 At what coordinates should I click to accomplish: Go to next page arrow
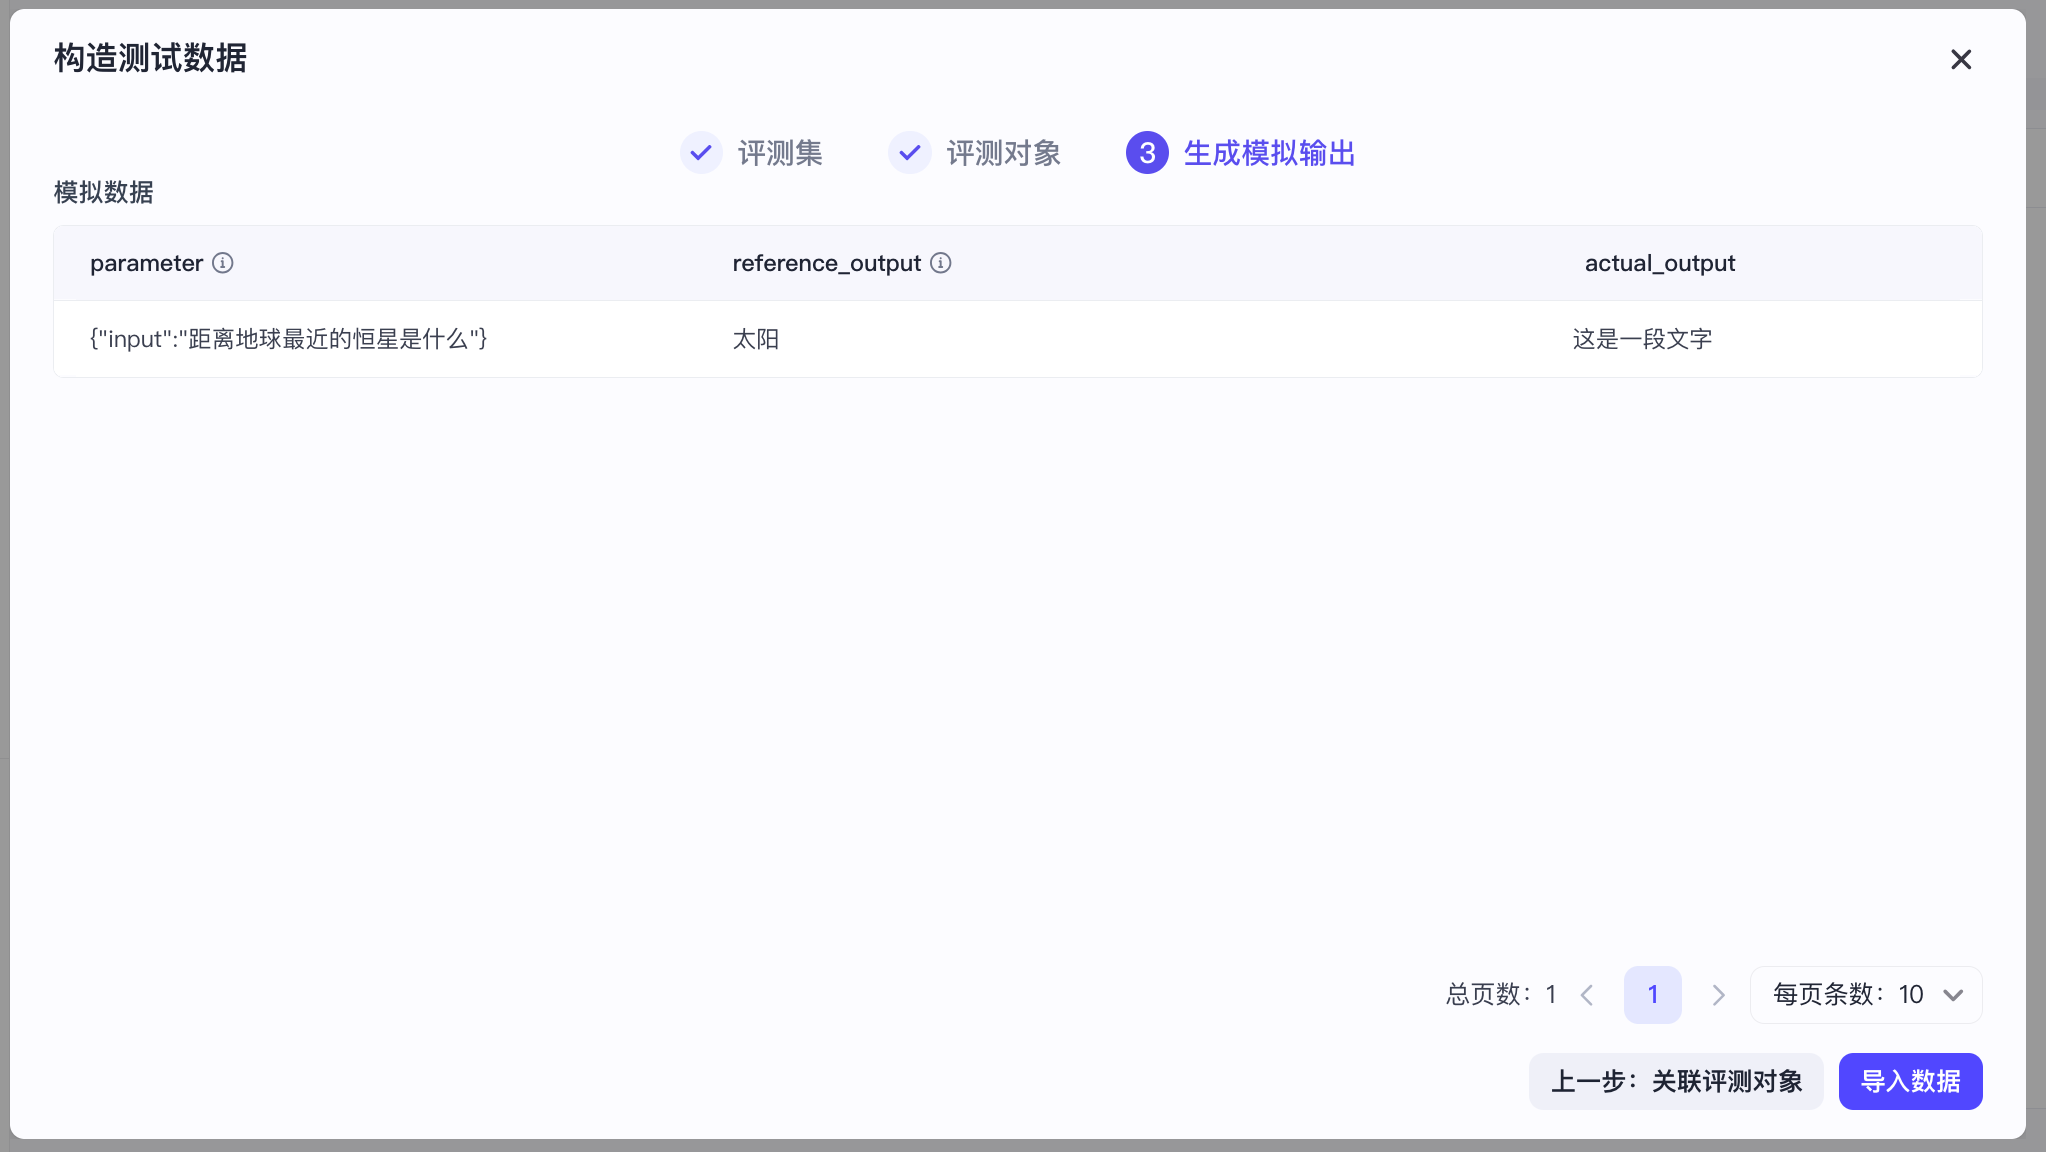click(x=1718, y=995)
